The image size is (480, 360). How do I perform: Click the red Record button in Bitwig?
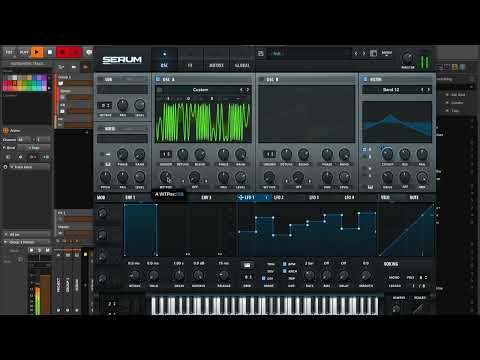coord(63,52)
